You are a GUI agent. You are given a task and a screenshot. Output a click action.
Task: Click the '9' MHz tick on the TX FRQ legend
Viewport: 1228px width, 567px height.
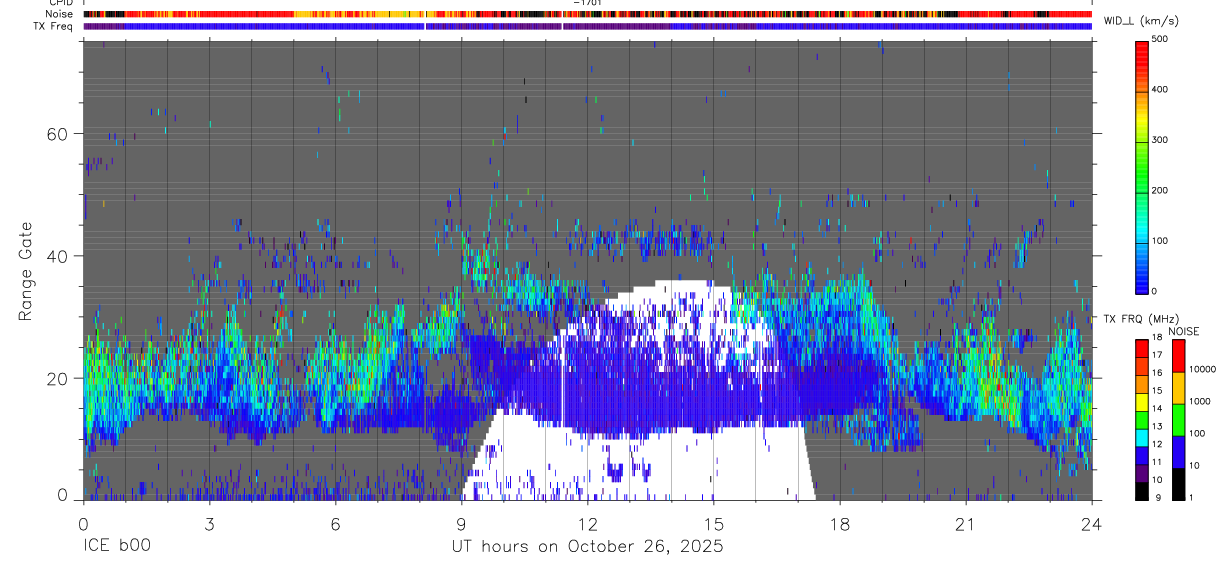tap(1157, 498)
